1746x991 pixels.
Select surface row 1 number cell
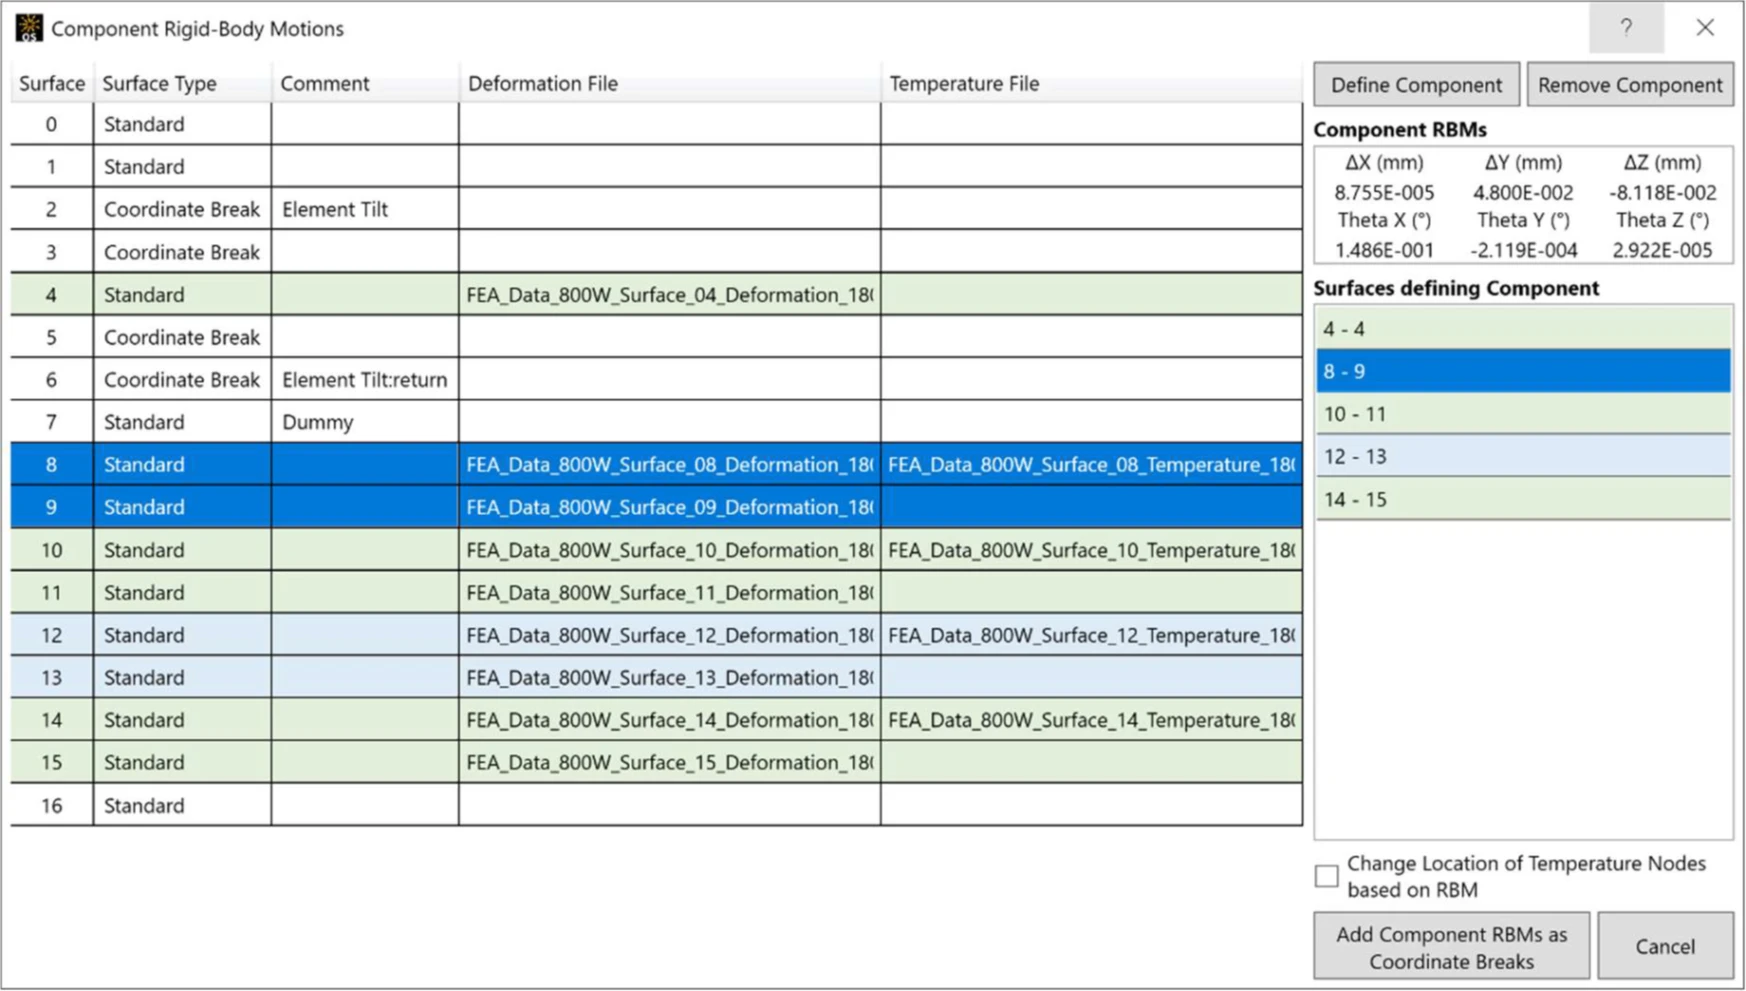[x=52, y=166]
